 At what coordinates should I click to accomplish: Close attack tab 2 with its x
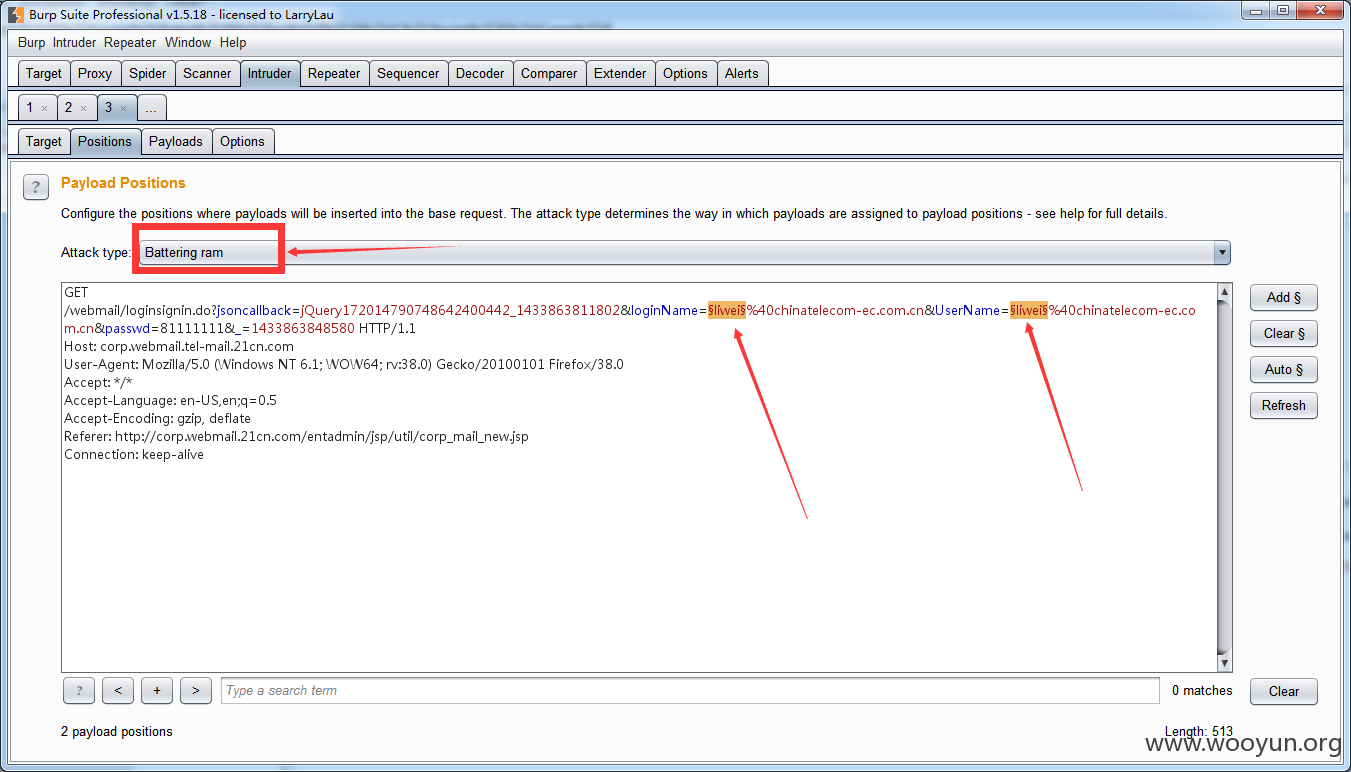pyautogui.click(x=83, y=108)
